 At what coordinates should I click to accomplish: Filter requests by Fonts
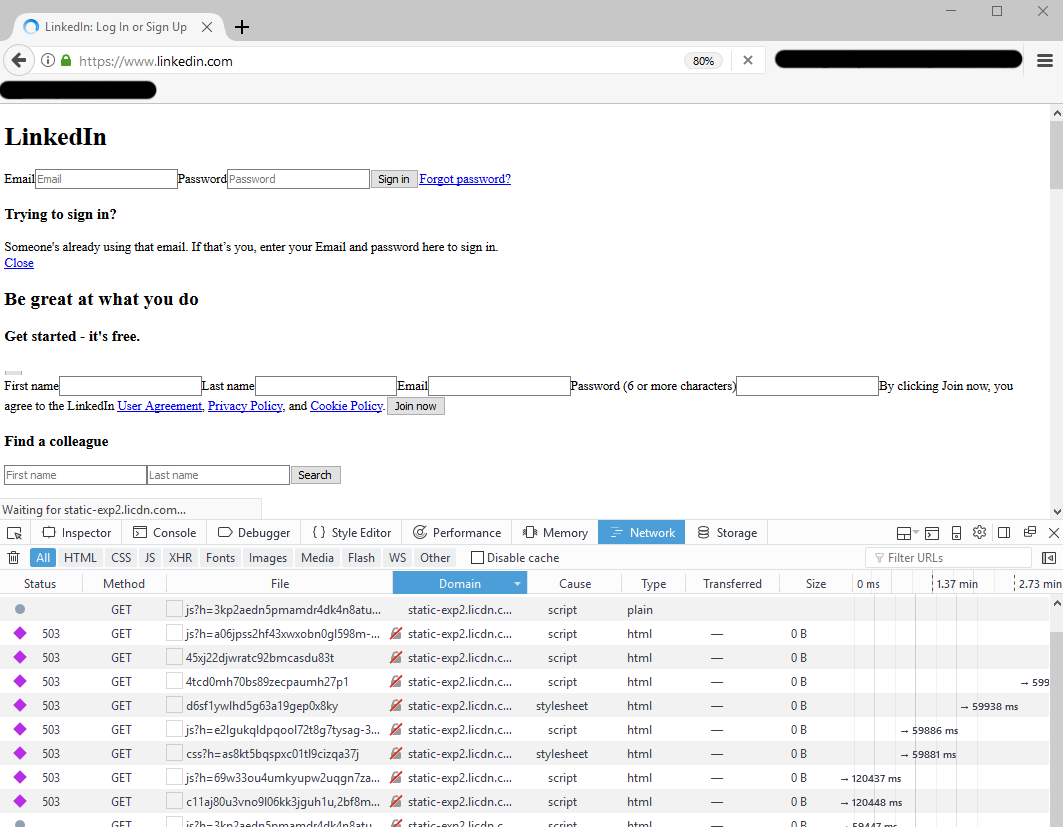click(220, 558)
